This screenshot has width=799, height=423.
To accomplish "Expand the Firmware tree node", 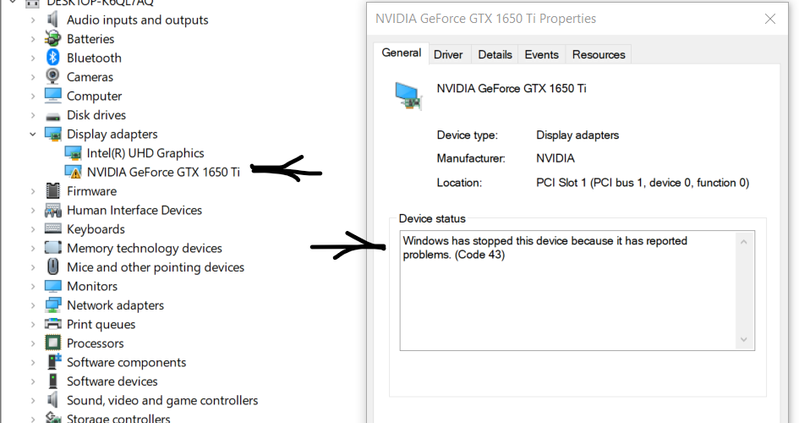I will tap(33, 191).
